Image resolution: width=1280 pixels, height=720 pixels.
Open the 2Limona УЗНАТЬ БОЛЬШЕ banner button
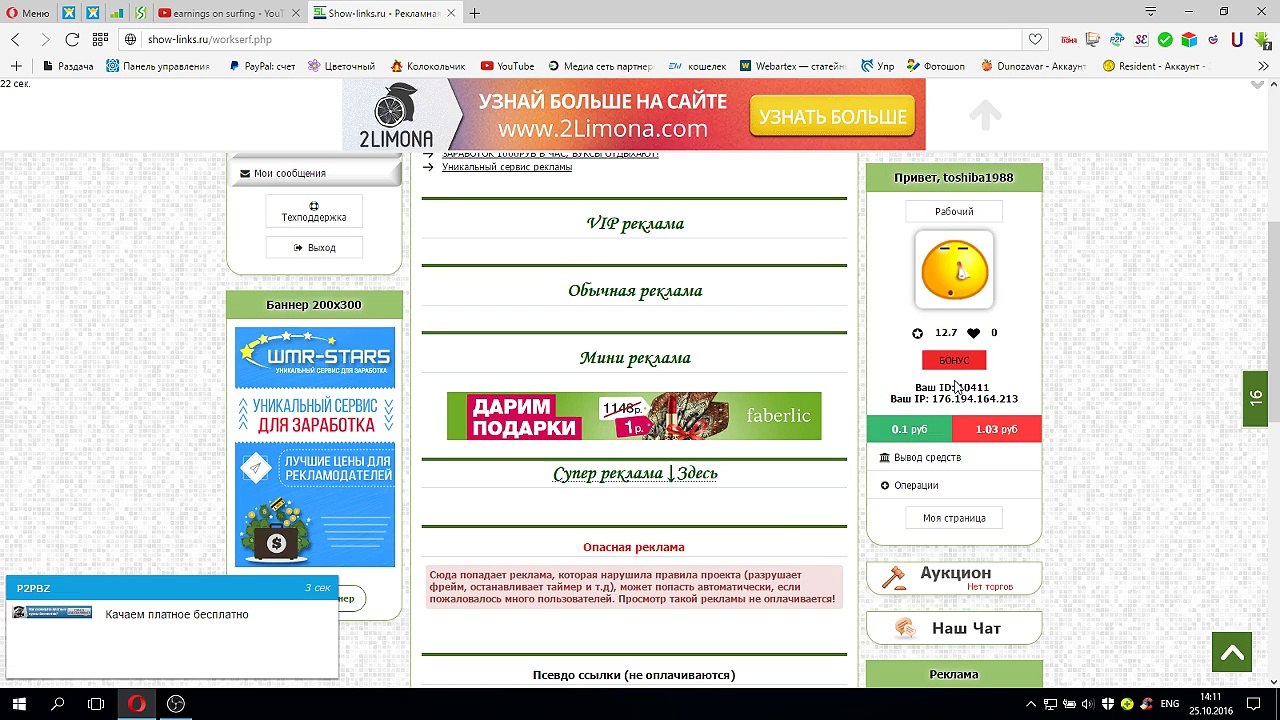pyautogui.click(x=832, y=117)
